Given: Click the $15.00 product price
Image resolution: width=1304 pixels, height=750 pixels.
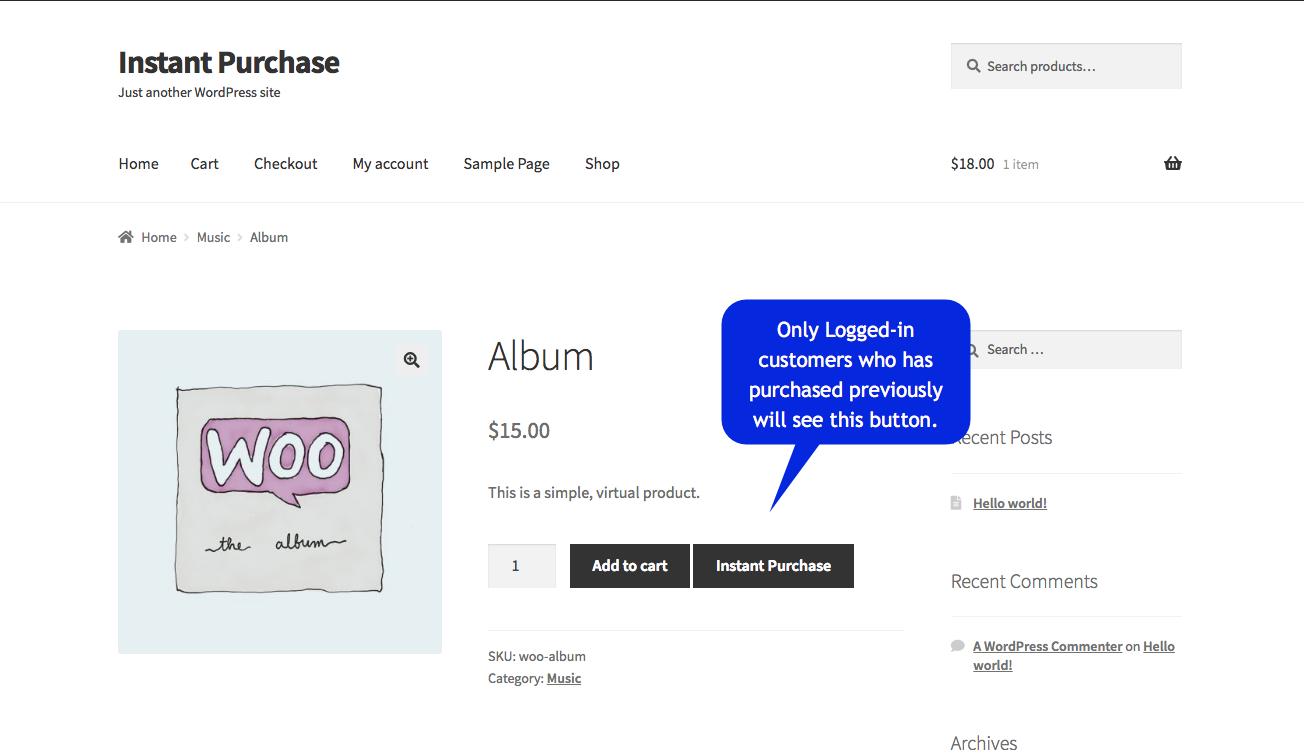Looking at the screenshot, I should click(x=519, y=431).
